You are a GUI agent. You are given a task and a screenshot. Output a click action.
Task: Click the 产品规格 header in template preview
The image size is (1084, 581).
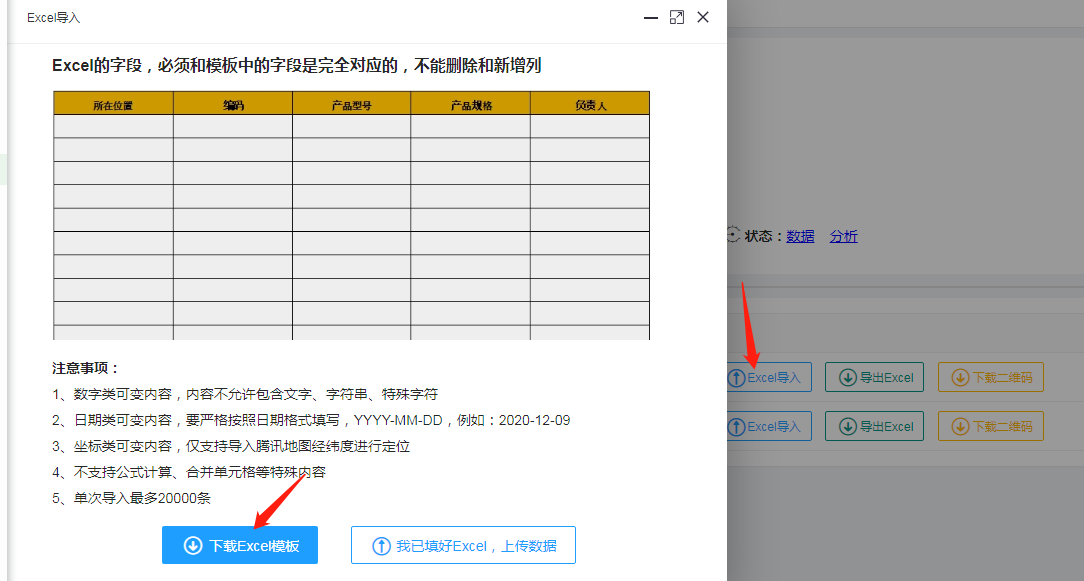coord(471,104)
